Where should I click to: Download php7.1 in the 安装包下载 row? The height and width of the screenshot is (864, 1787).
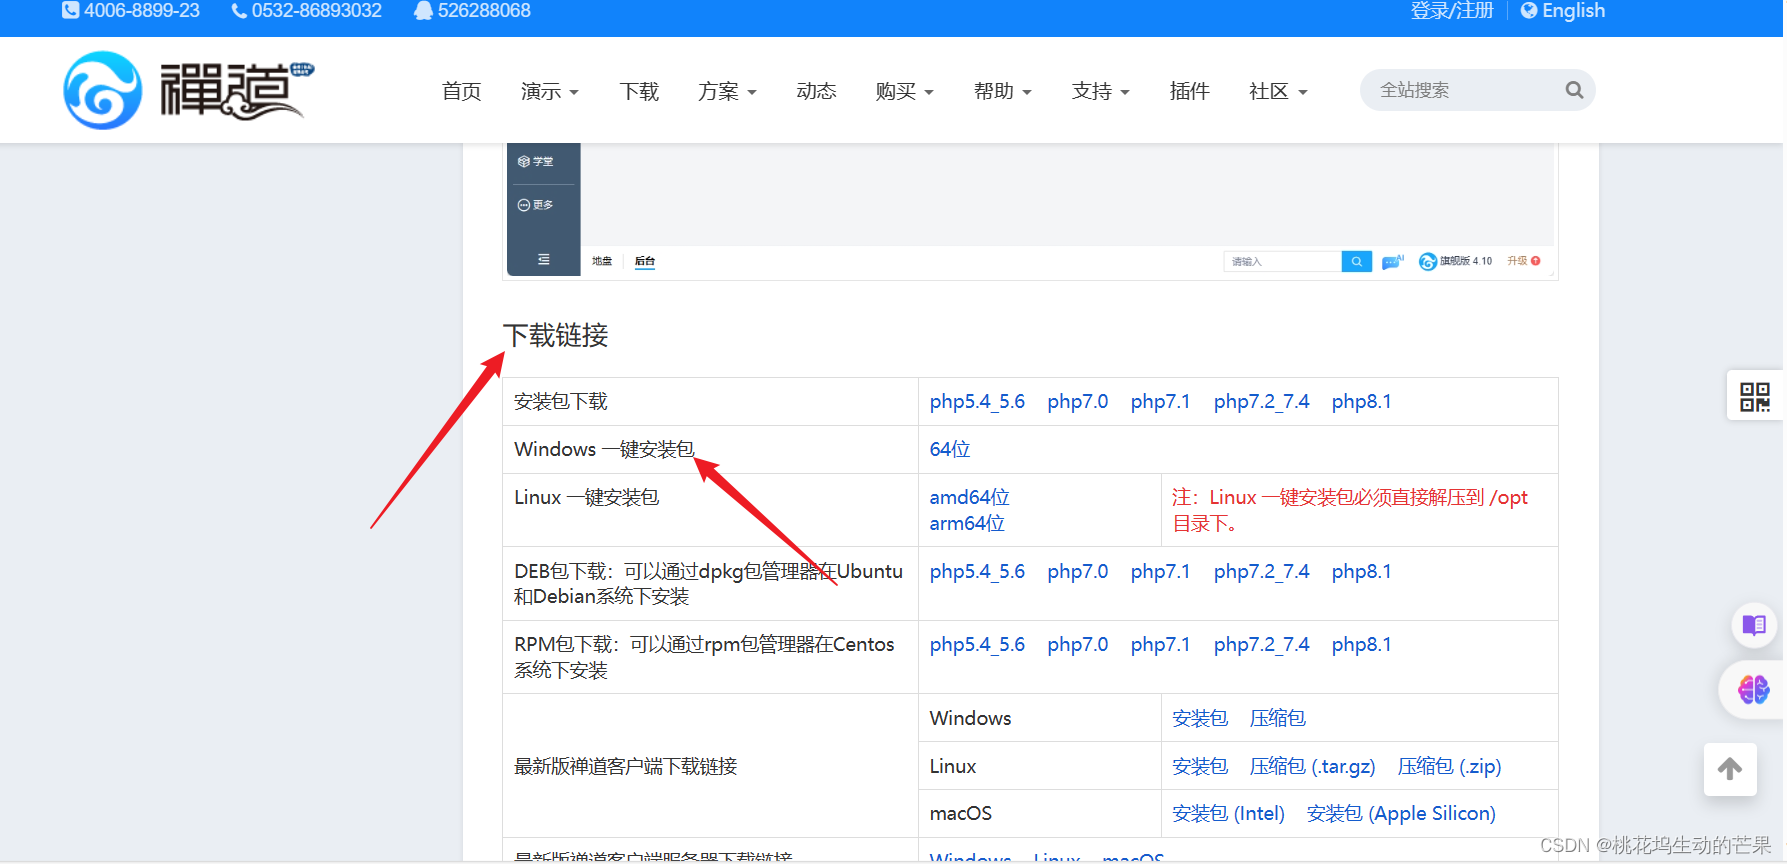1161,401
